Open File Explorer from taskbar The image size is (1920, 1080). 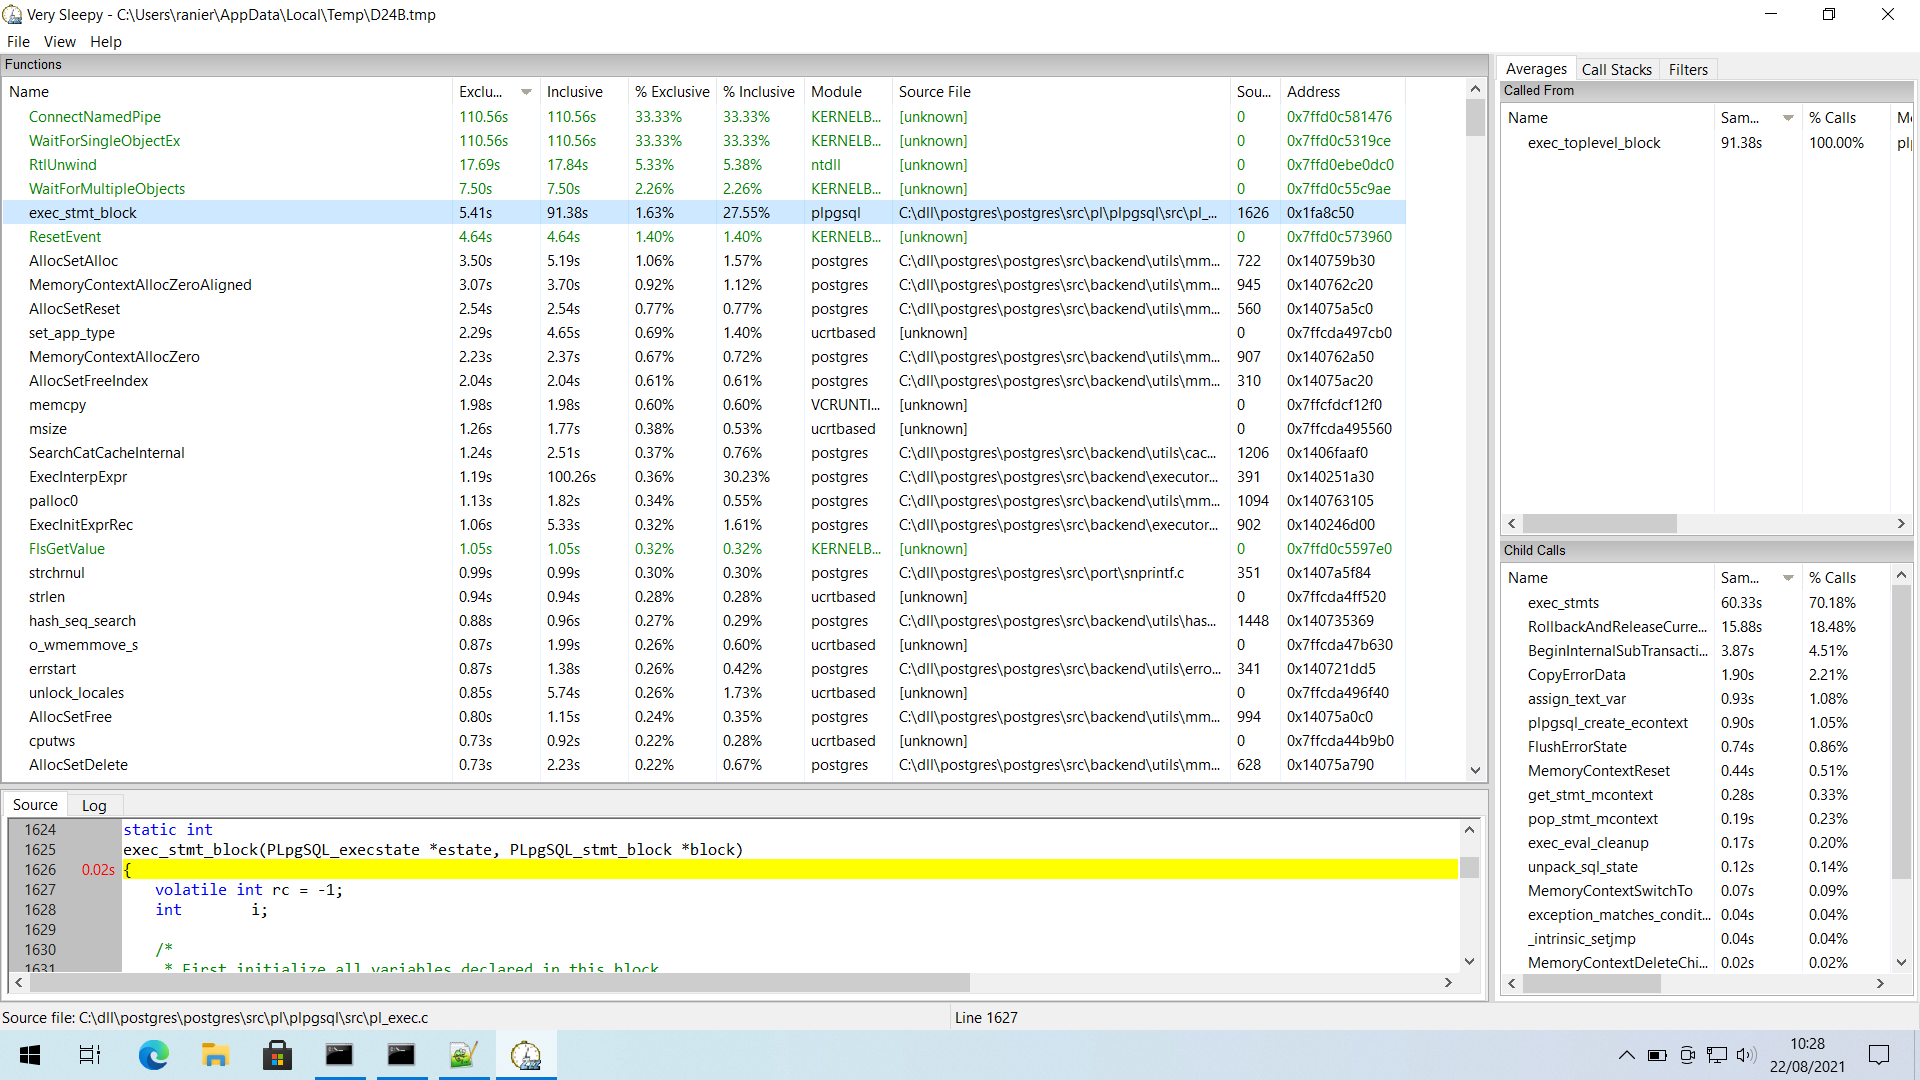tap(215, 1055)
